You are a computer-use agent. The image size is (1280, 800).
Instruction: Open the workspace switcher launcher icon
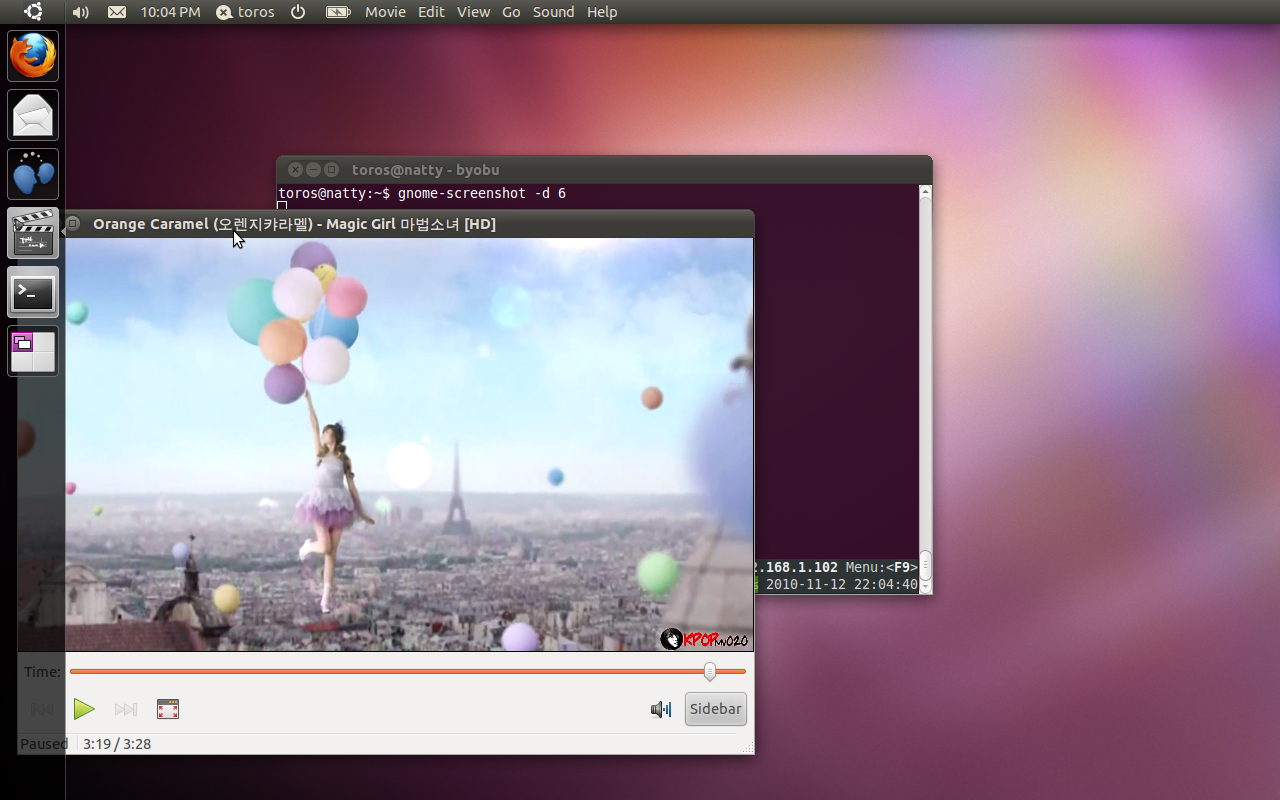pyautogui.click(x=33, y=351)
